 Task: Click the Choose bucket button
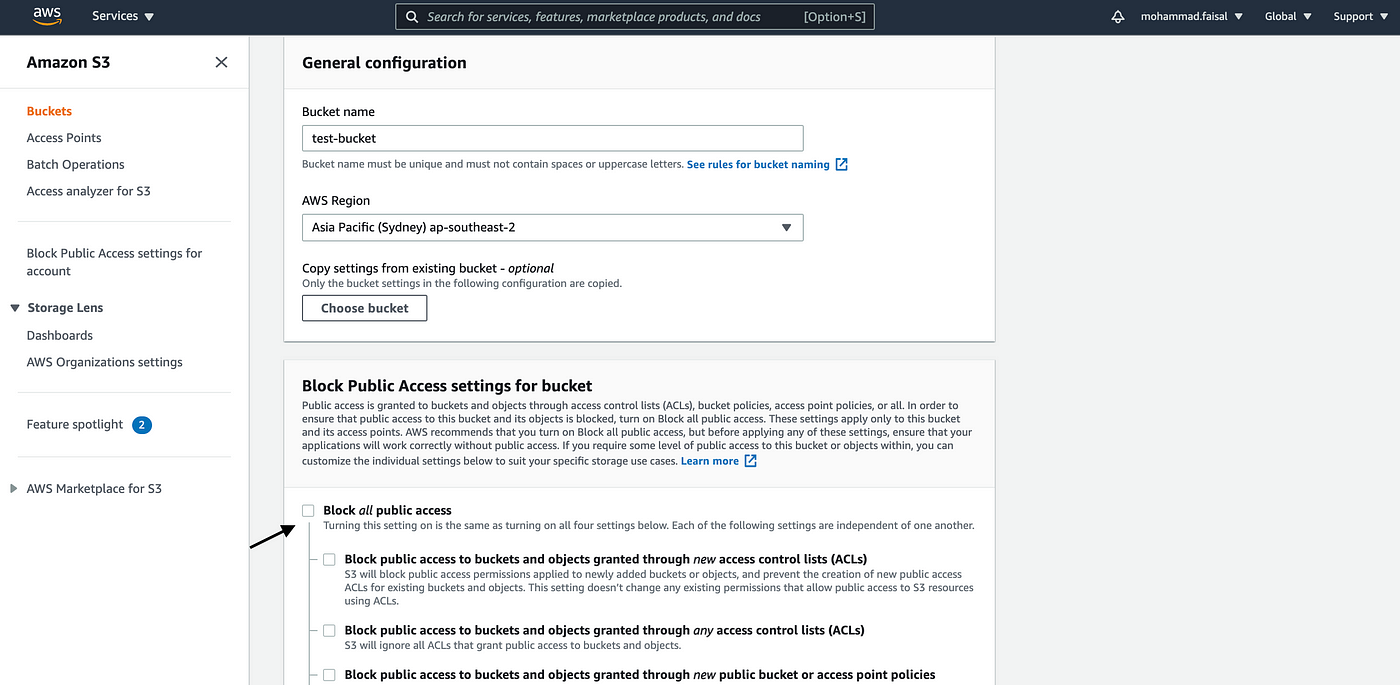(364, 308)
